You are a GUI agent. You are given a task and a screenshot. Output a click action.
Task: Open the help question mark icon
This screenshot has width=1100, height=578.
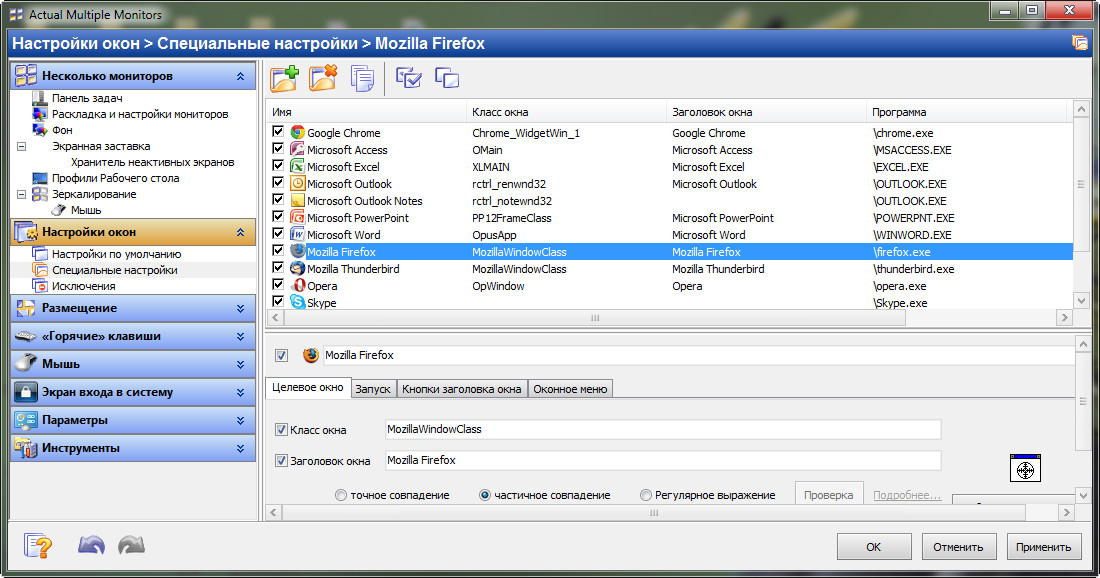pyautogui.click(x=37, y=546)
